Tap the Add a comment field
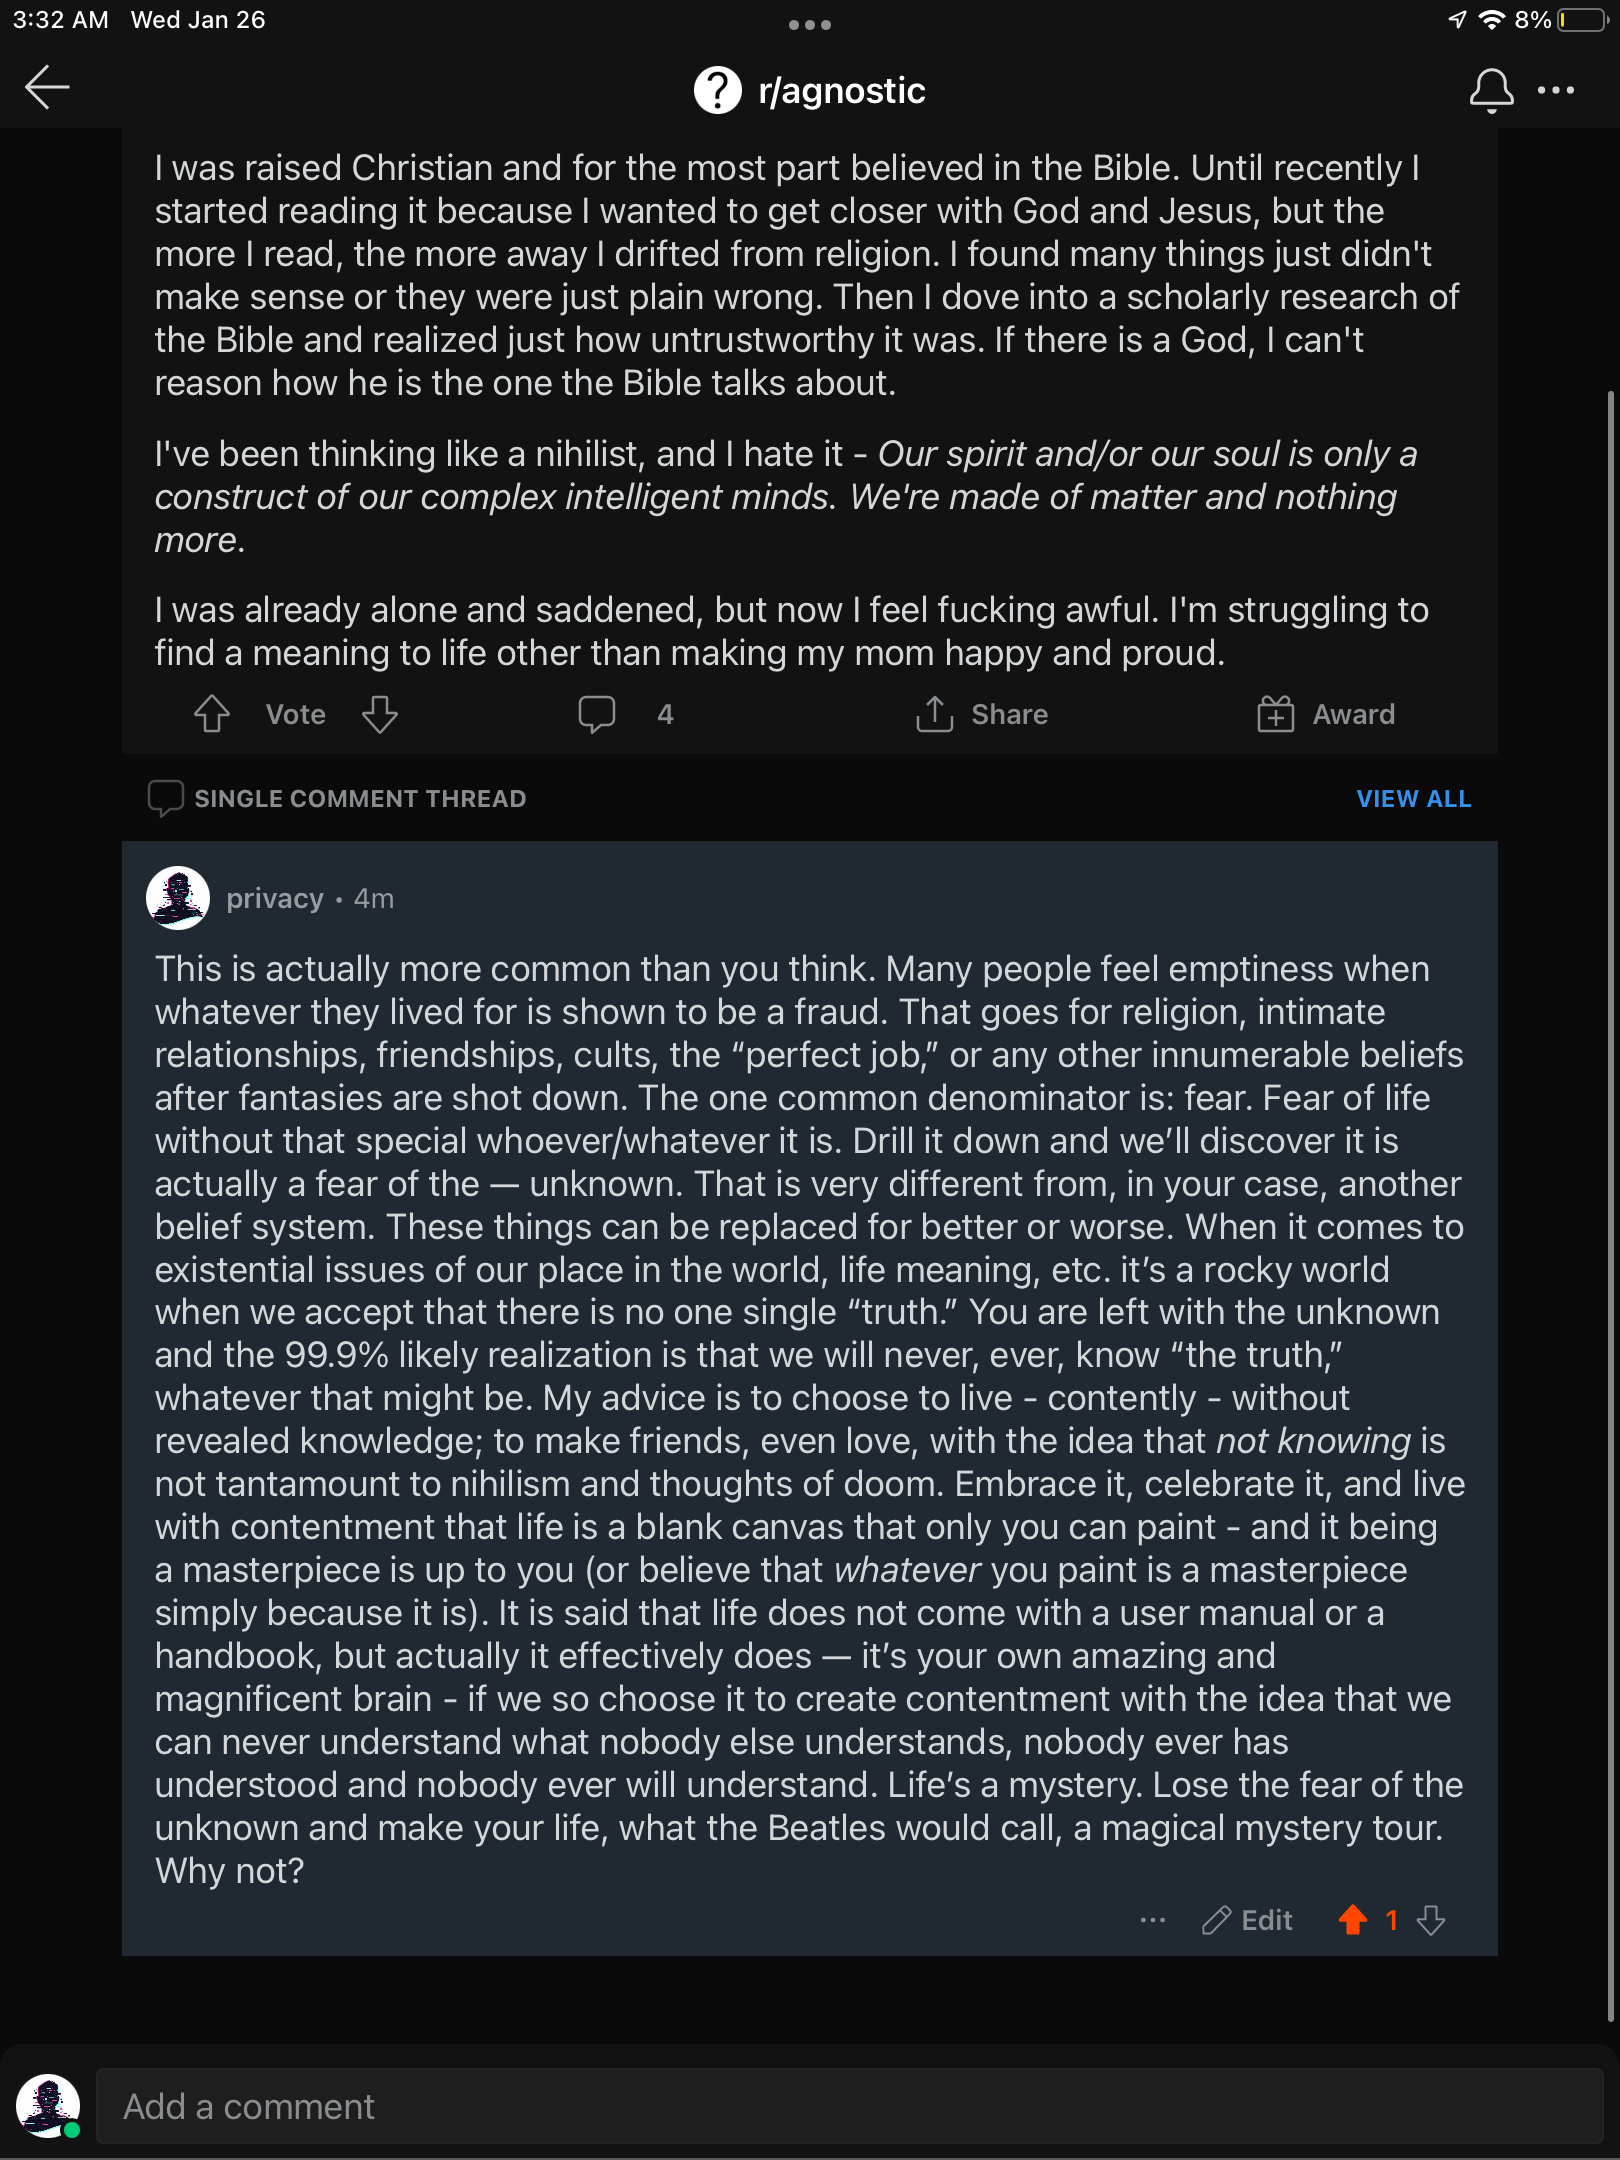1620x2160 pixels. [849, 2106]
